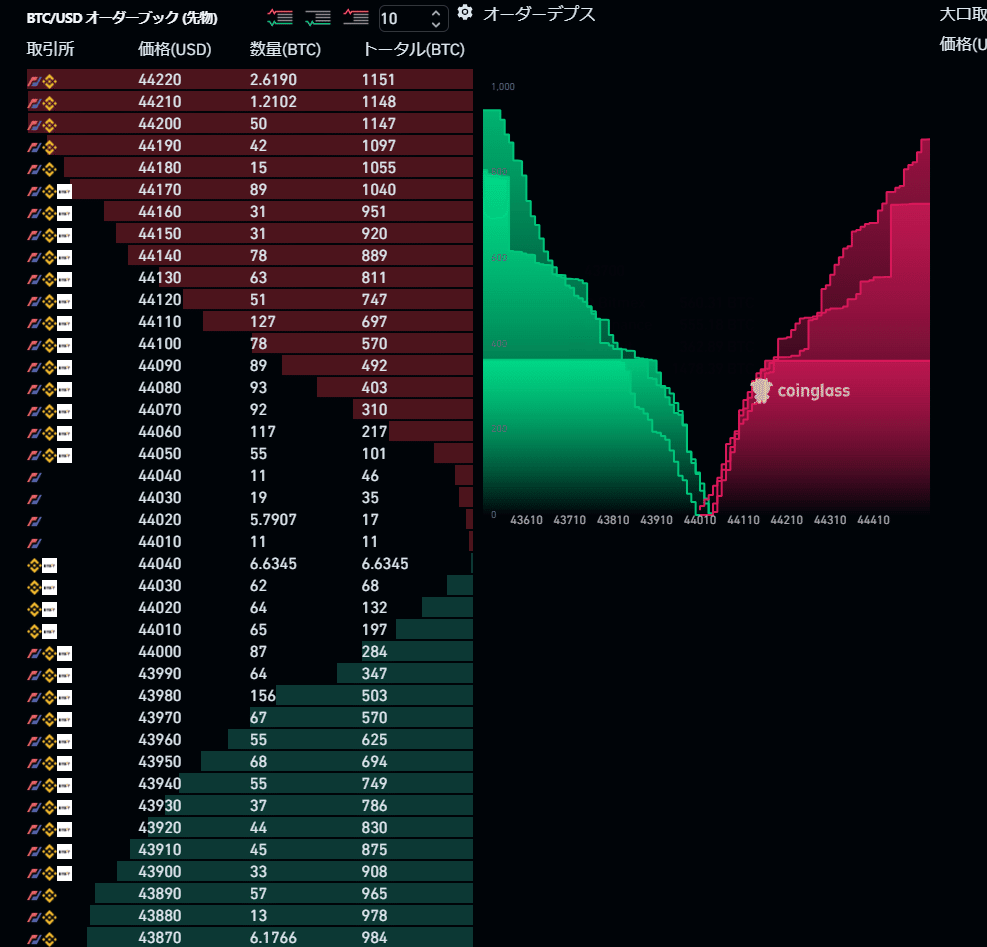Select the ask price 44180
This screenshot has width=987, height=947.
pyautogui.click(x=160, y=167)
